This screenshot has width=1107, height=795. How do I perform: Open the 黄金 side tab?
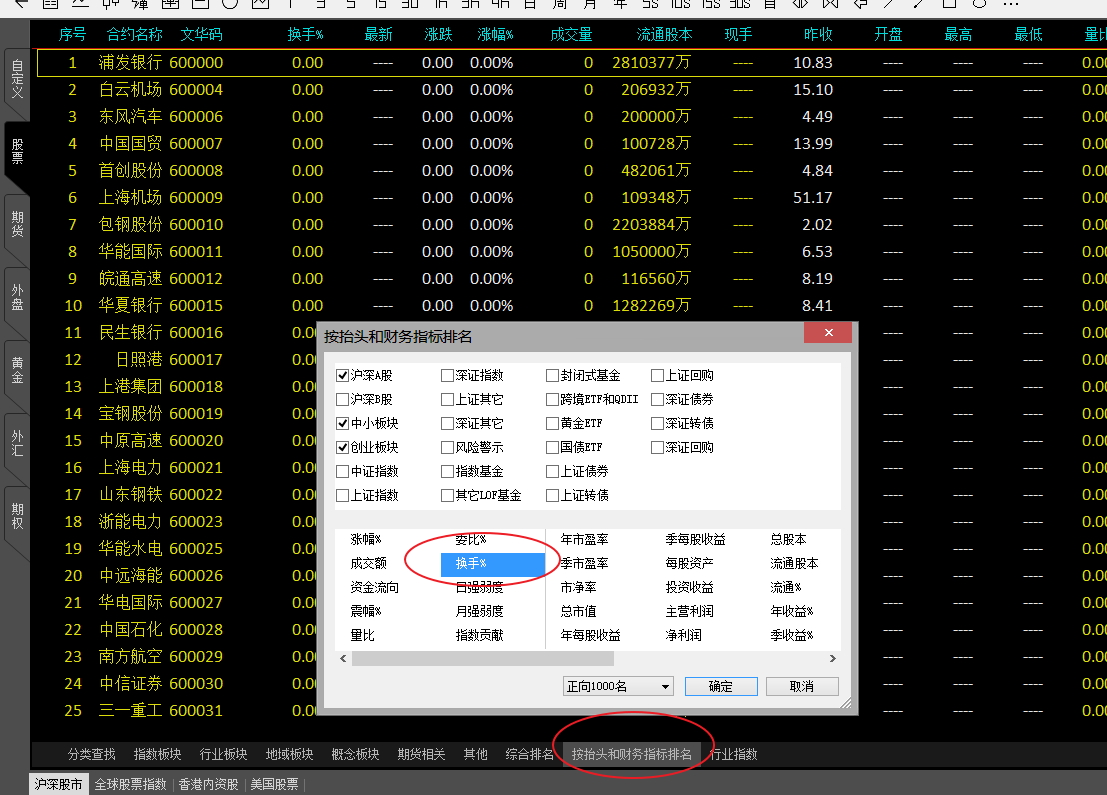click(17, 369)
